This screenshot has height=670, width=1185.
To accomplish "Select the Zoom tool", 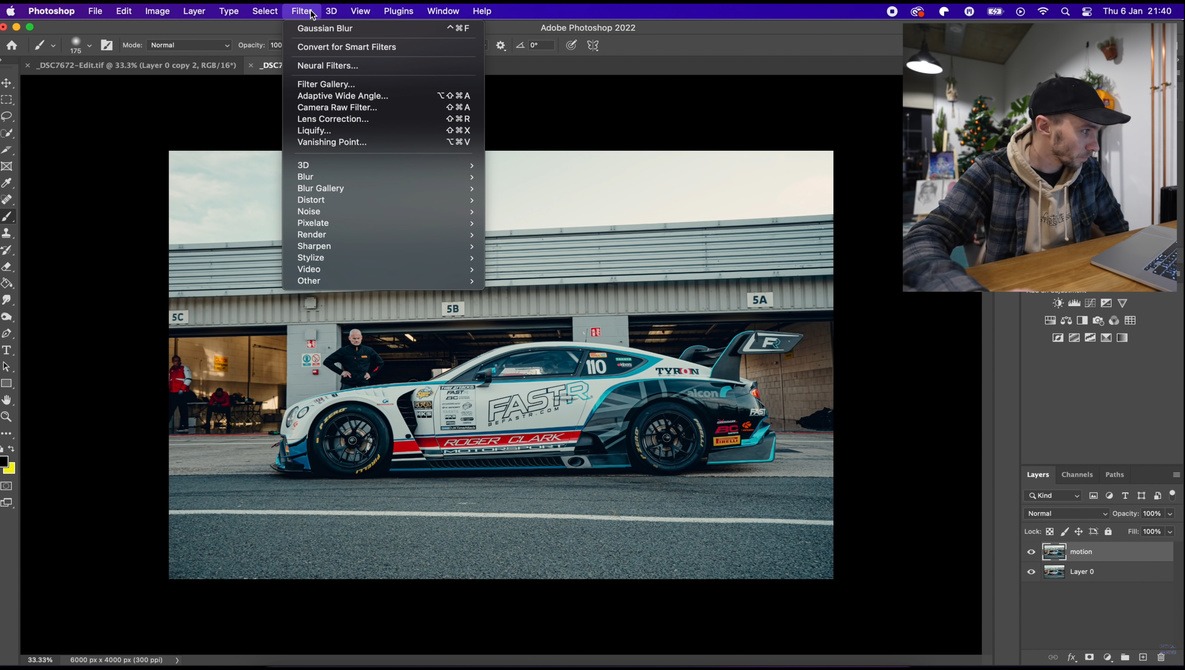I will [7, 417].
